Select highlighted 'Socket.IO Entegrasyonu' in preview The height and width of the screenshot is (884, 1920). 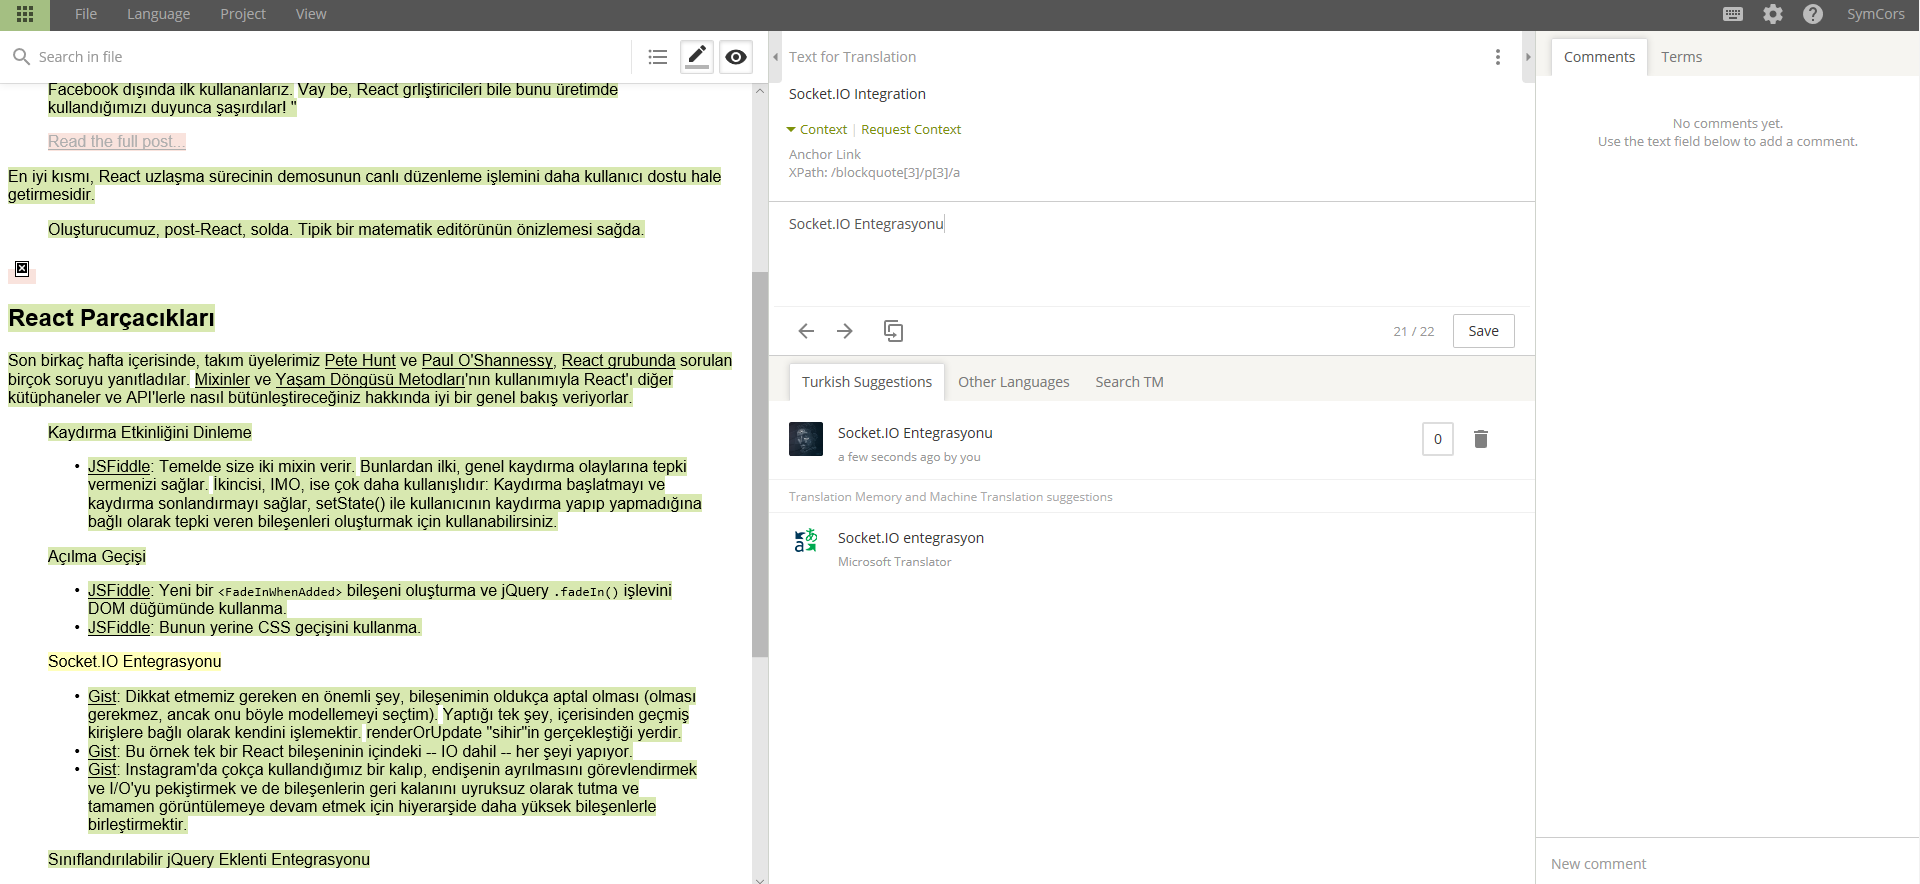tap(135, 661)
